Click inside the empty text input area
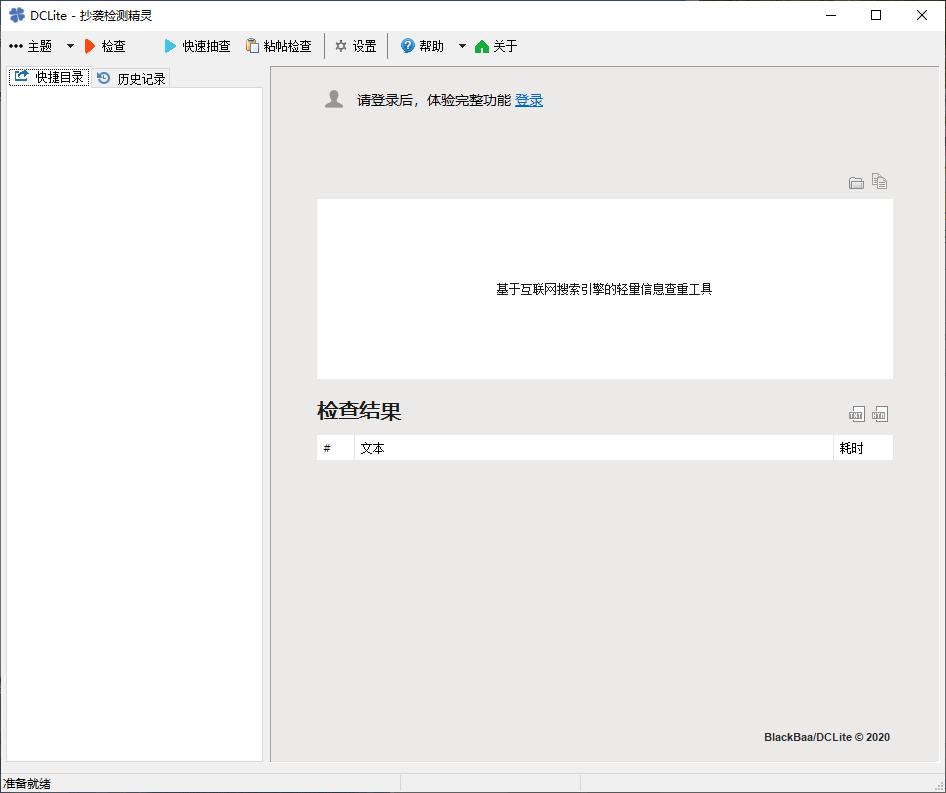946x793 pixels. coord(604,288)
